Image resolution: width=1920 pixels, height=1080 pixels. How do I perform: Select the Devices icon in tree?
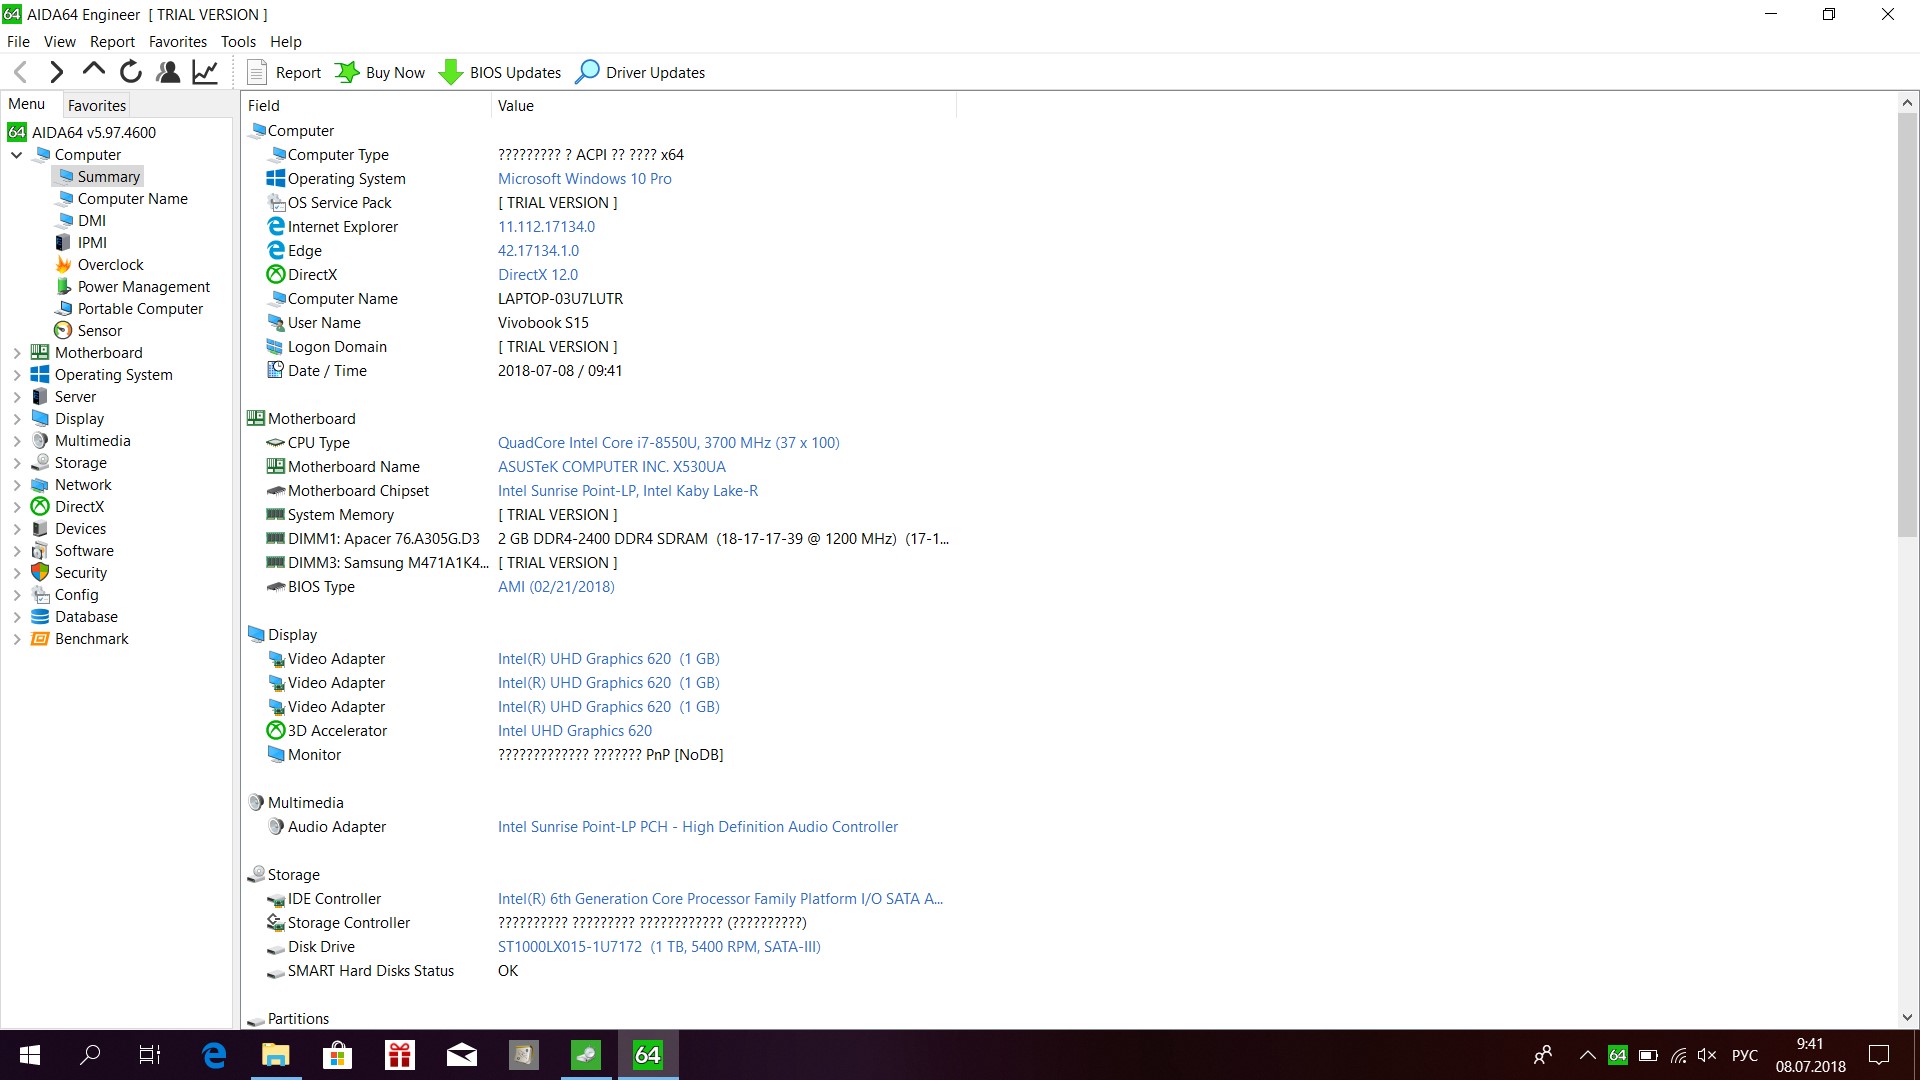(x=40, y=529)
